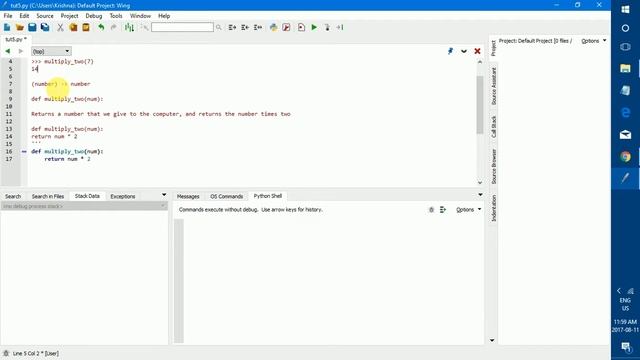Click the third indent toolbar icon
The image size is (640, 360).
tap(258, 27)
